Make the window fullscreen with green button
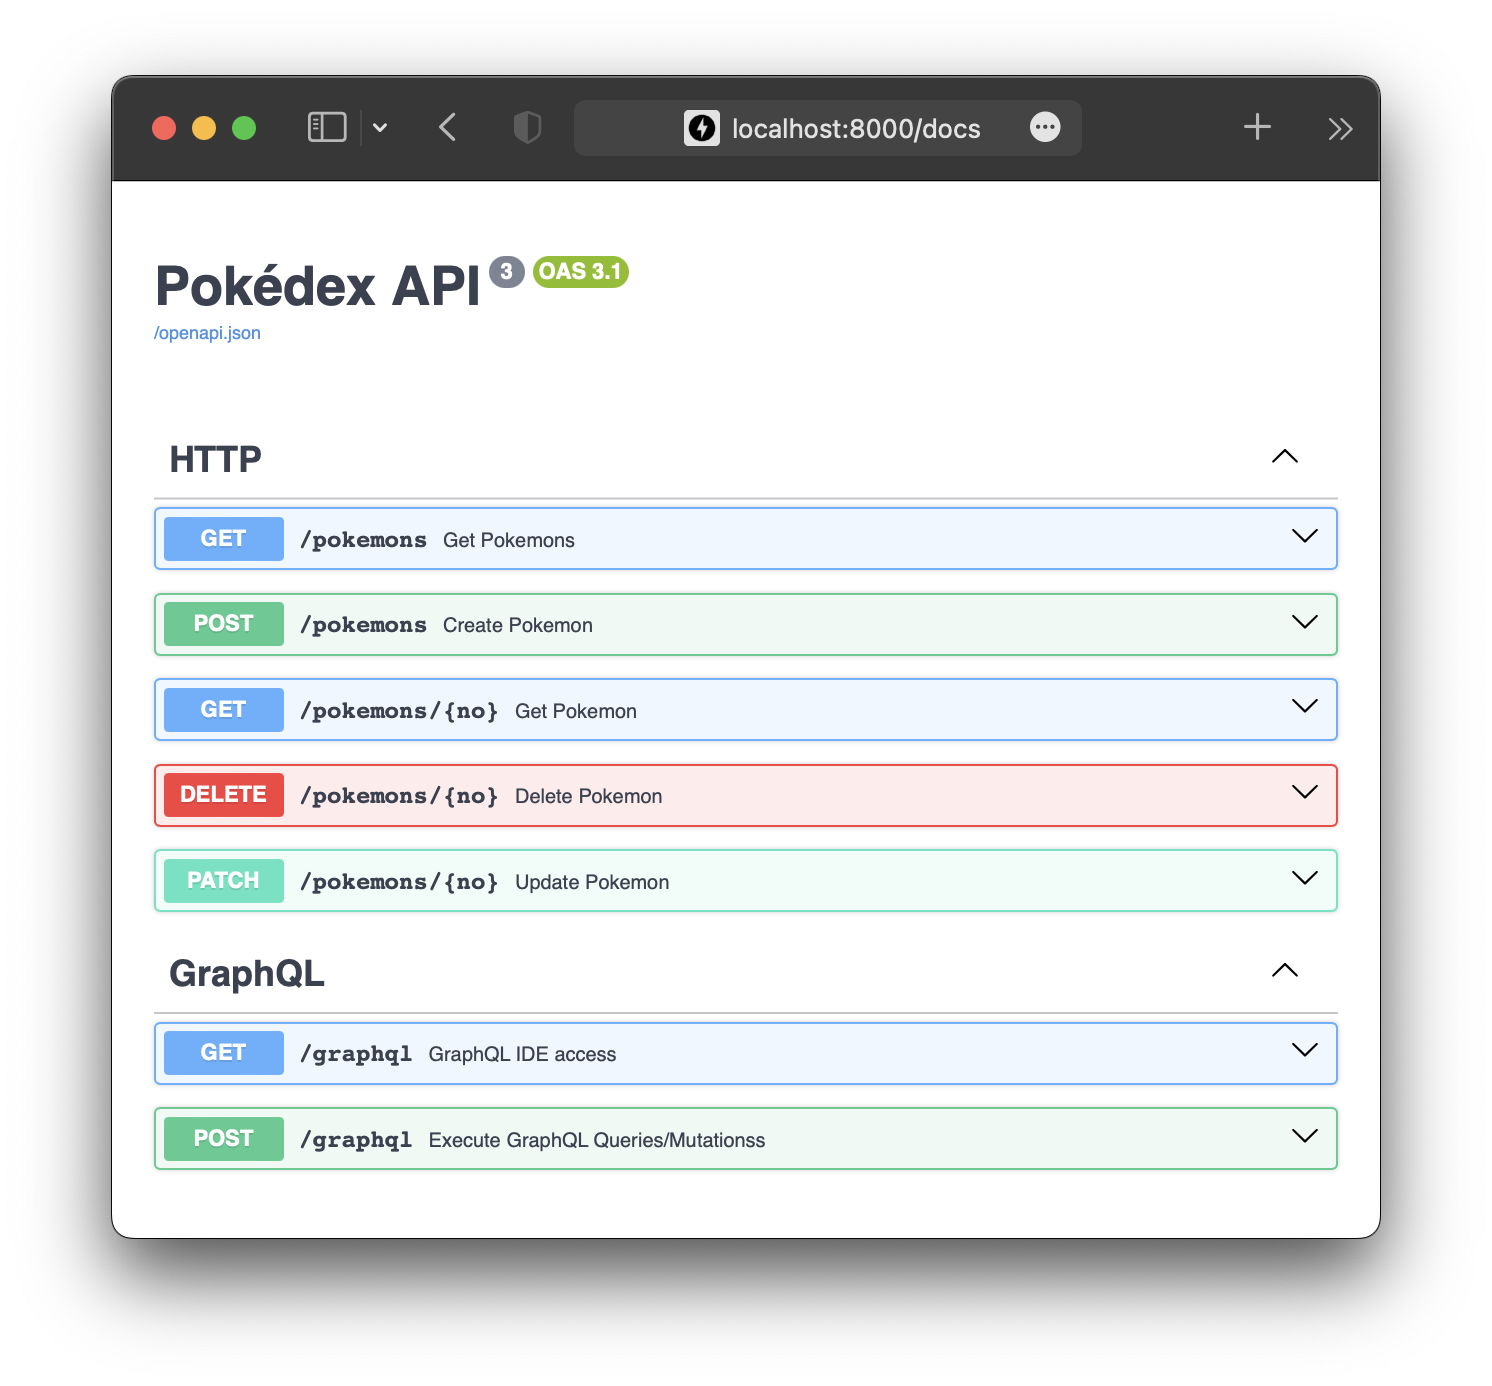 [244, 128]
